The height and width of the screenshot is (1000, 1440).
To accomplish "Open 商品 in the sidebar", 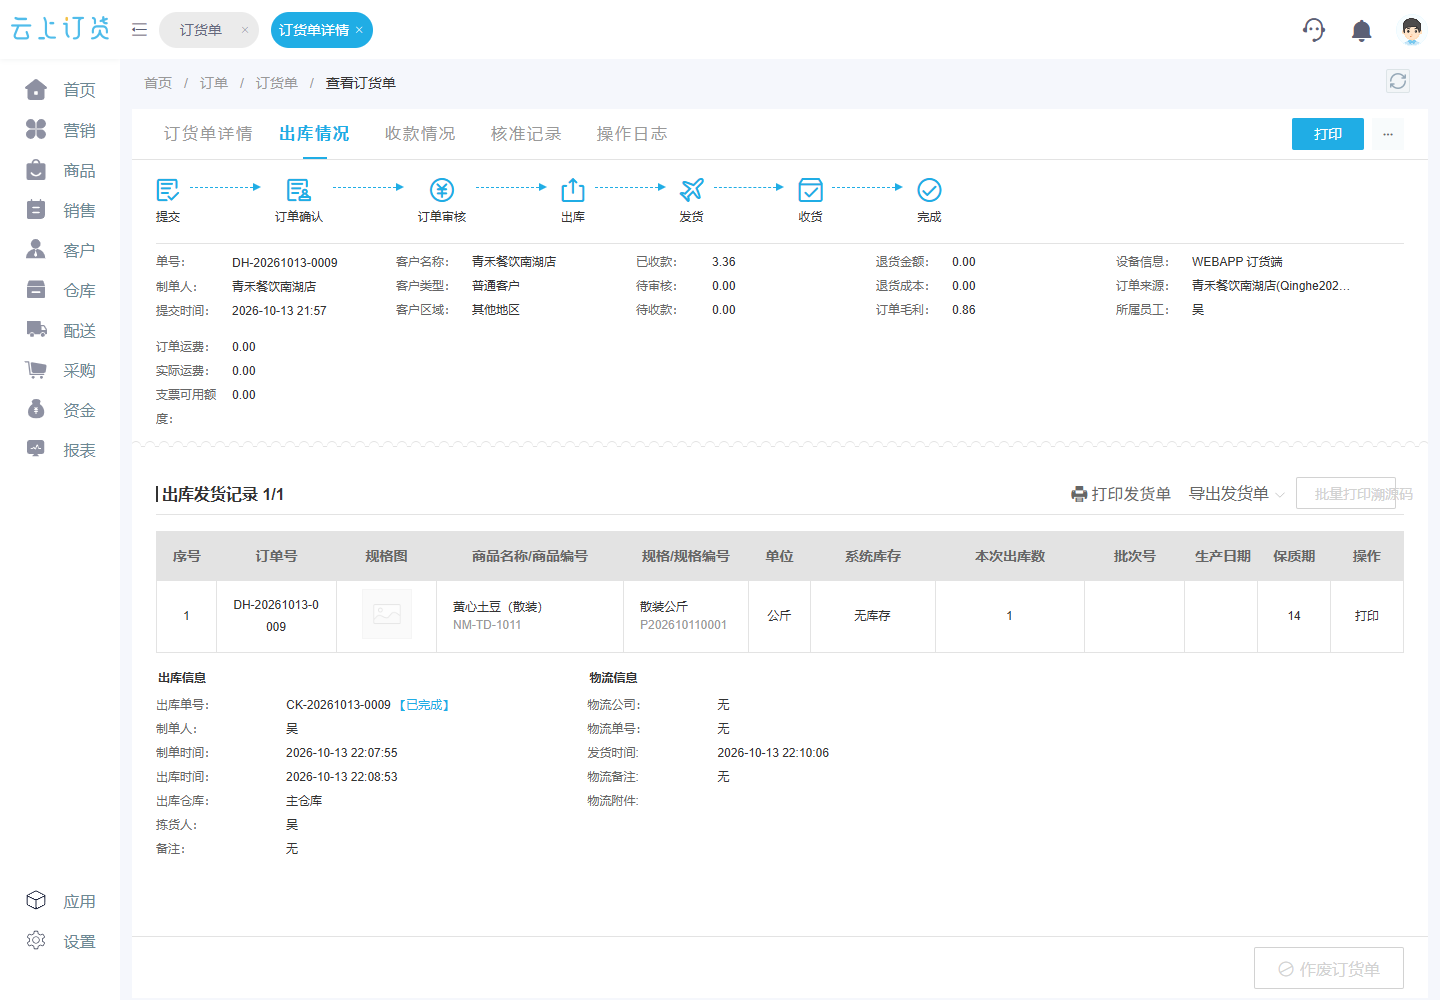I will (60, 170).
